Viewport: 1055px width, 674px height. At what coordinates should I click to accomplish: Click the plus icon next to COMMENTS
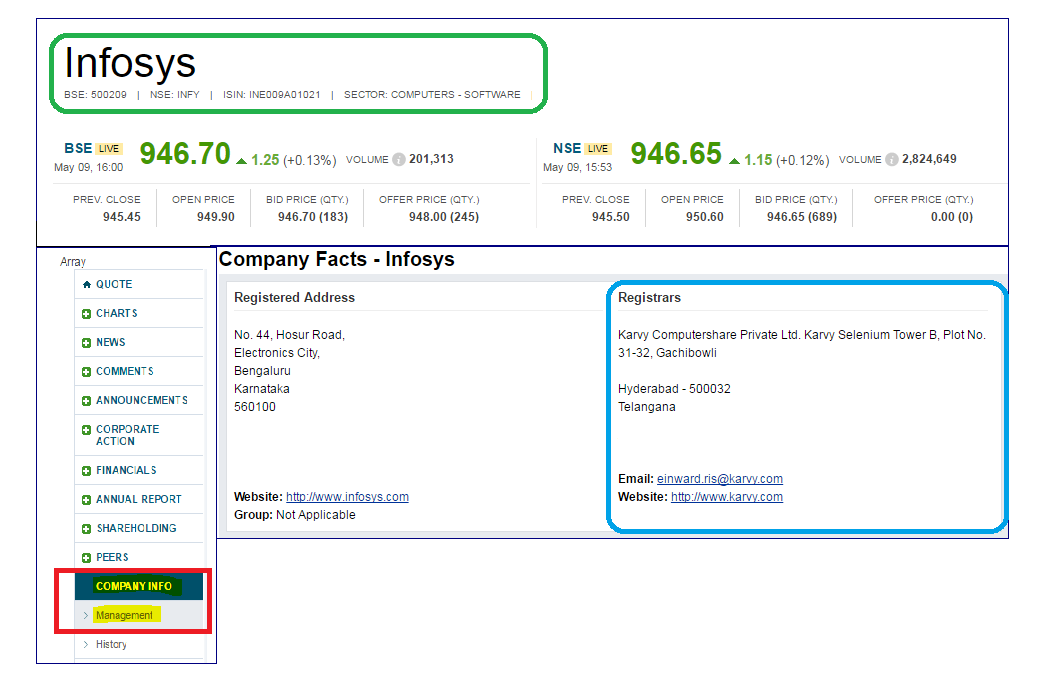[x=86, y=372]
